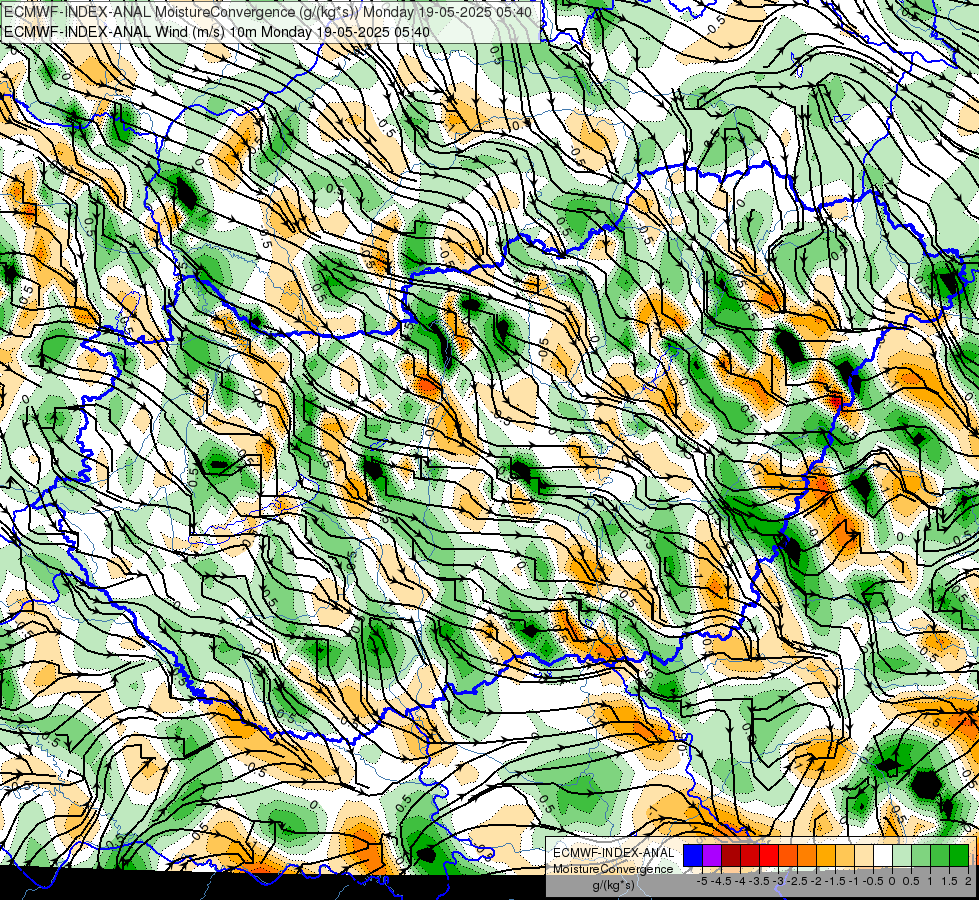979x900 pixels.
Task: Click the Wind (m/s) 10m title line
Action: point(217,31)
